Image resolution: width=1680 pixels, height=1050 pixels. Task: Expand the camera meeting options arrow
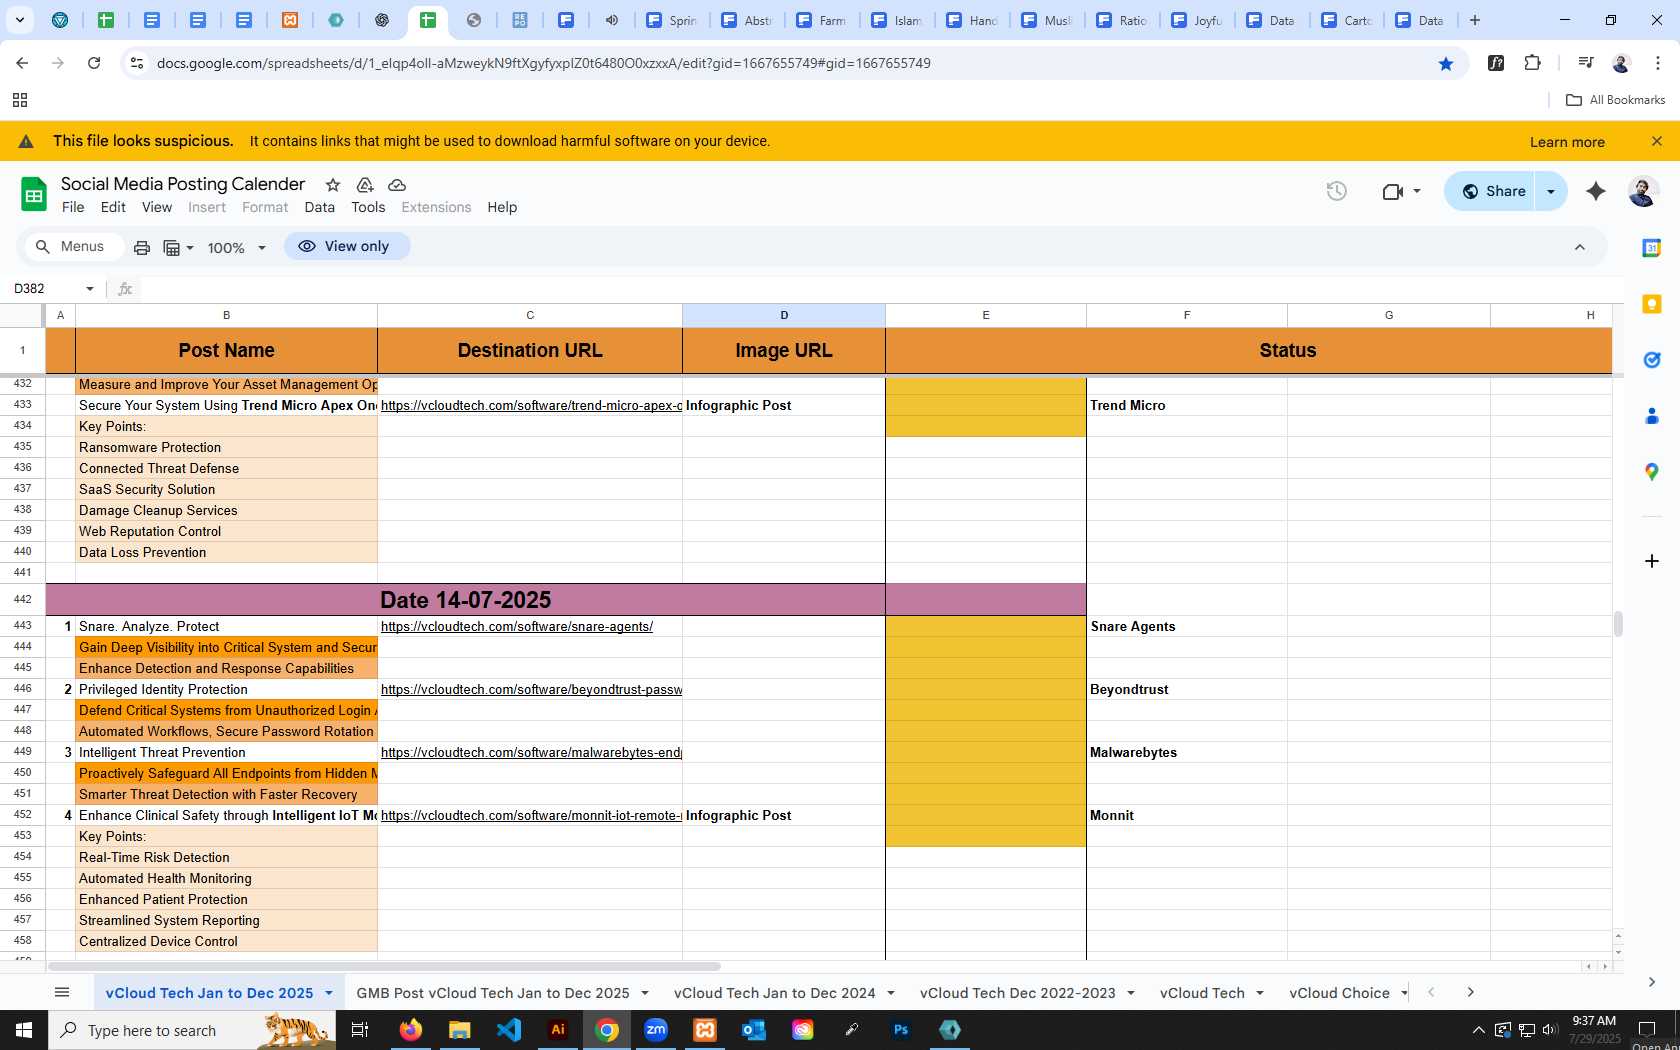tap(1417, 191)
